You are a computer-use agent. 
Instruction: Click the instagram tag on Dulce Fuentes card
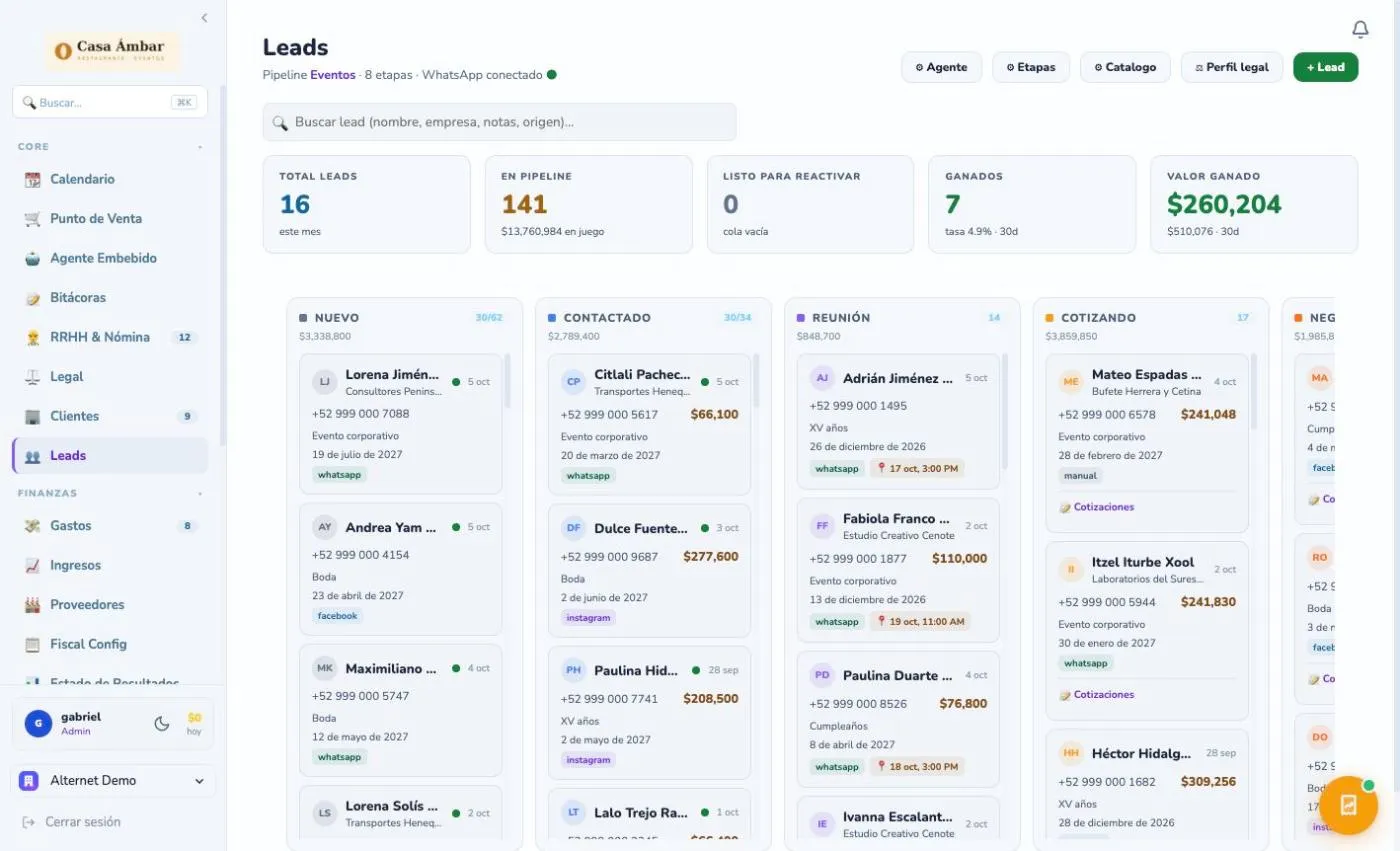tap(588, 618)
